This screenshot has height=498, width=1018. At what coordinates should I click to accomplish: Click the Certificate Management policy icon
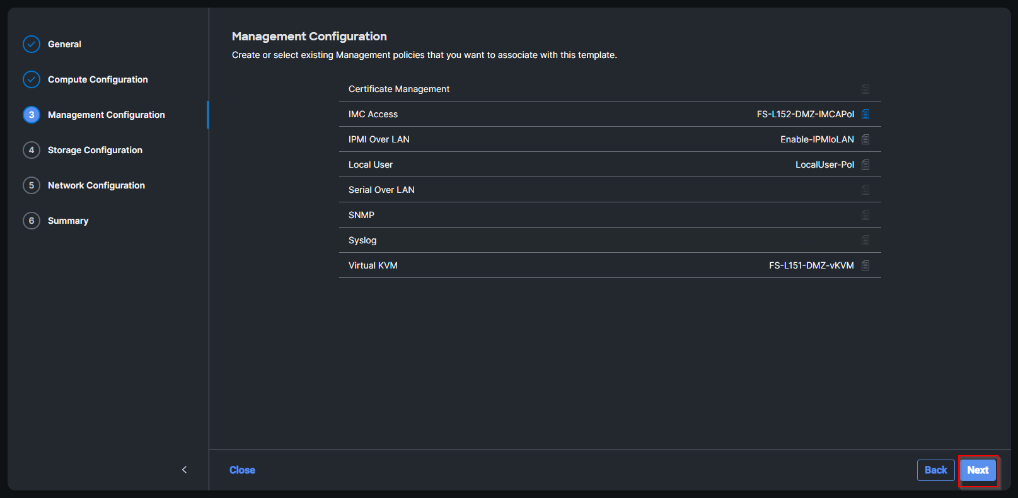tap(865, 89)
